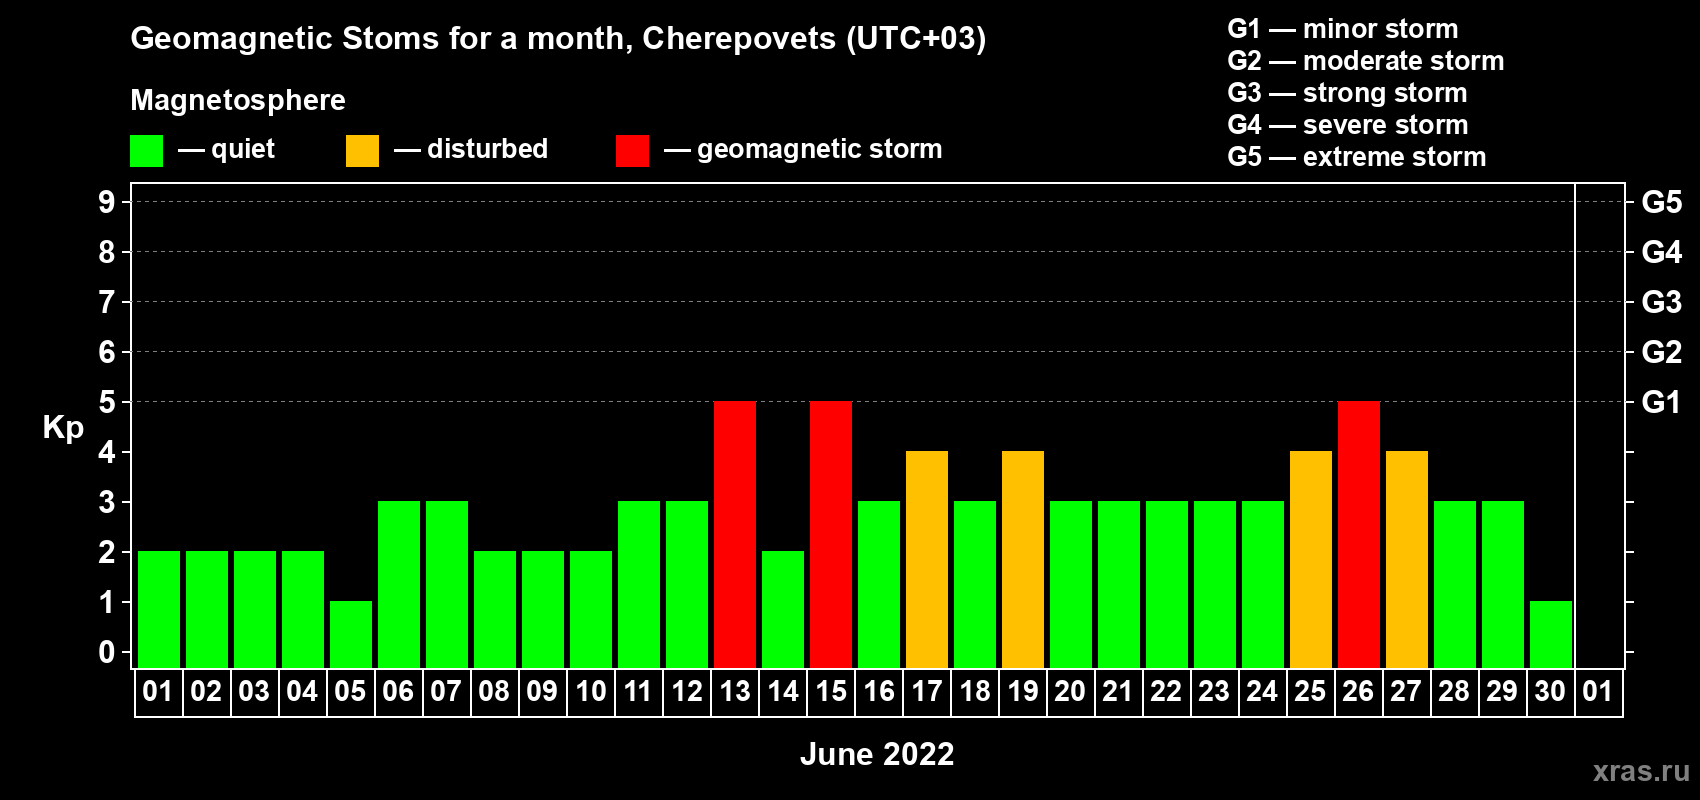The image size is (1700, 800).
Task: Click the Kp axis value 5
Action: [107, 402]
